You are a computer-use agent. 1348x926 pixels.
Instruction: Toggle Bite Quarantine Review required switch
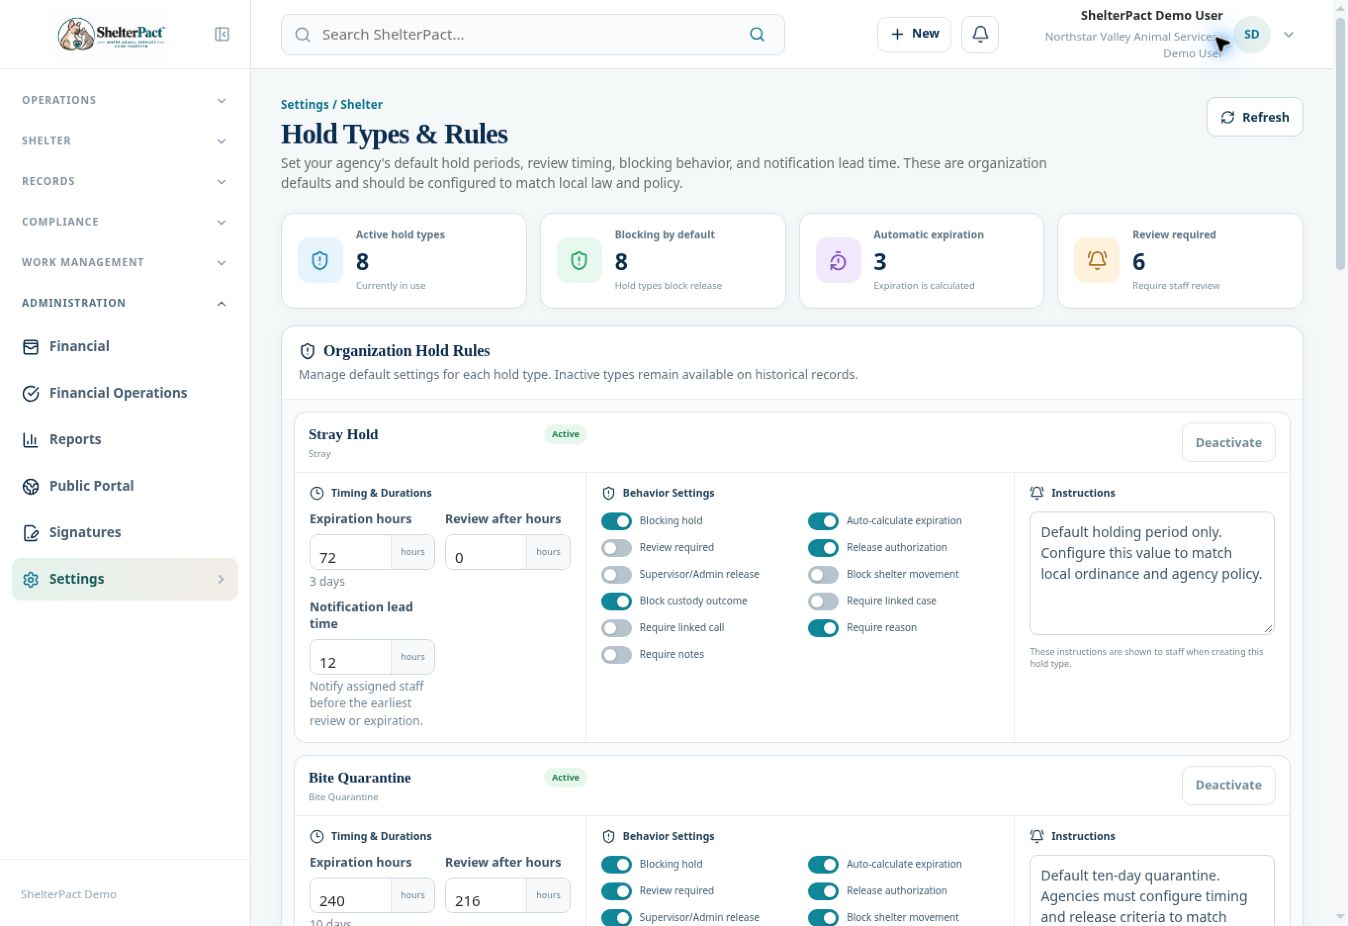point(616,891)
